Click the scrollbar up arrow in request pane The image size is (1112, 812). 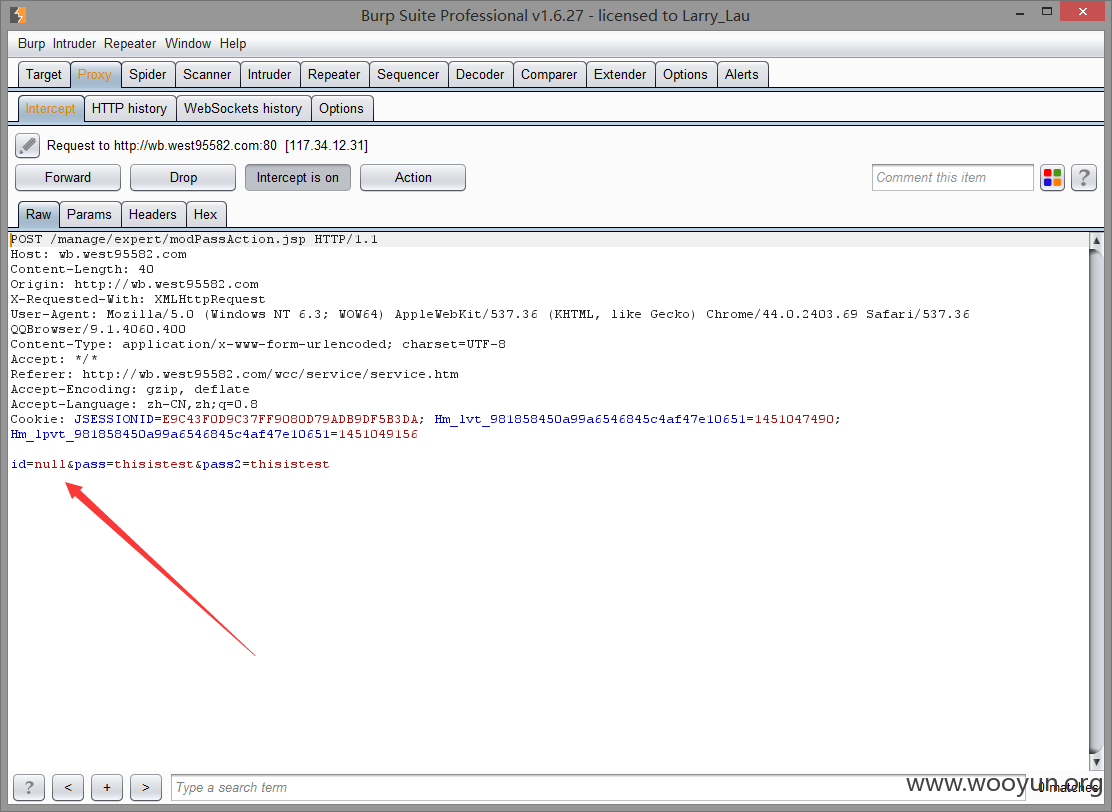coord(1096,240)
